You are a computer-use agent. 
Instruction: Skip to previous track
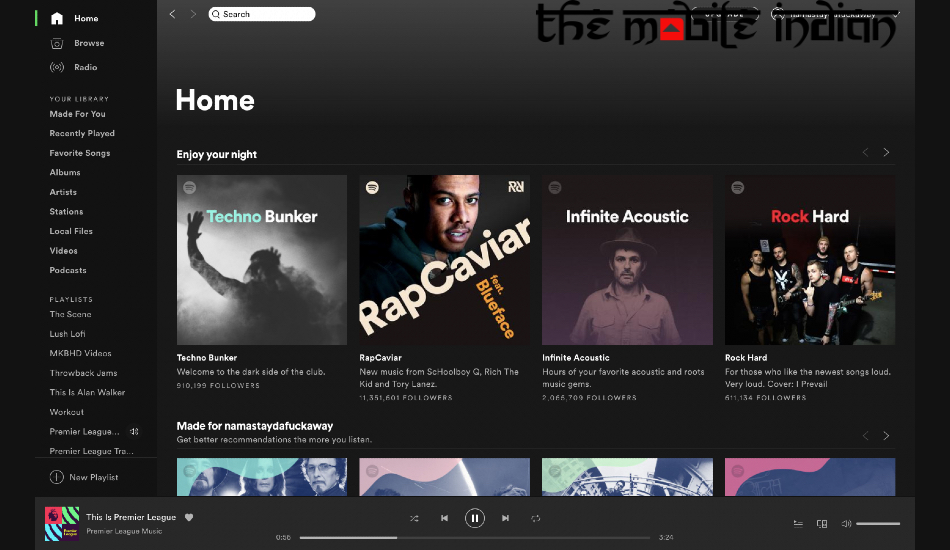[445, 519]
